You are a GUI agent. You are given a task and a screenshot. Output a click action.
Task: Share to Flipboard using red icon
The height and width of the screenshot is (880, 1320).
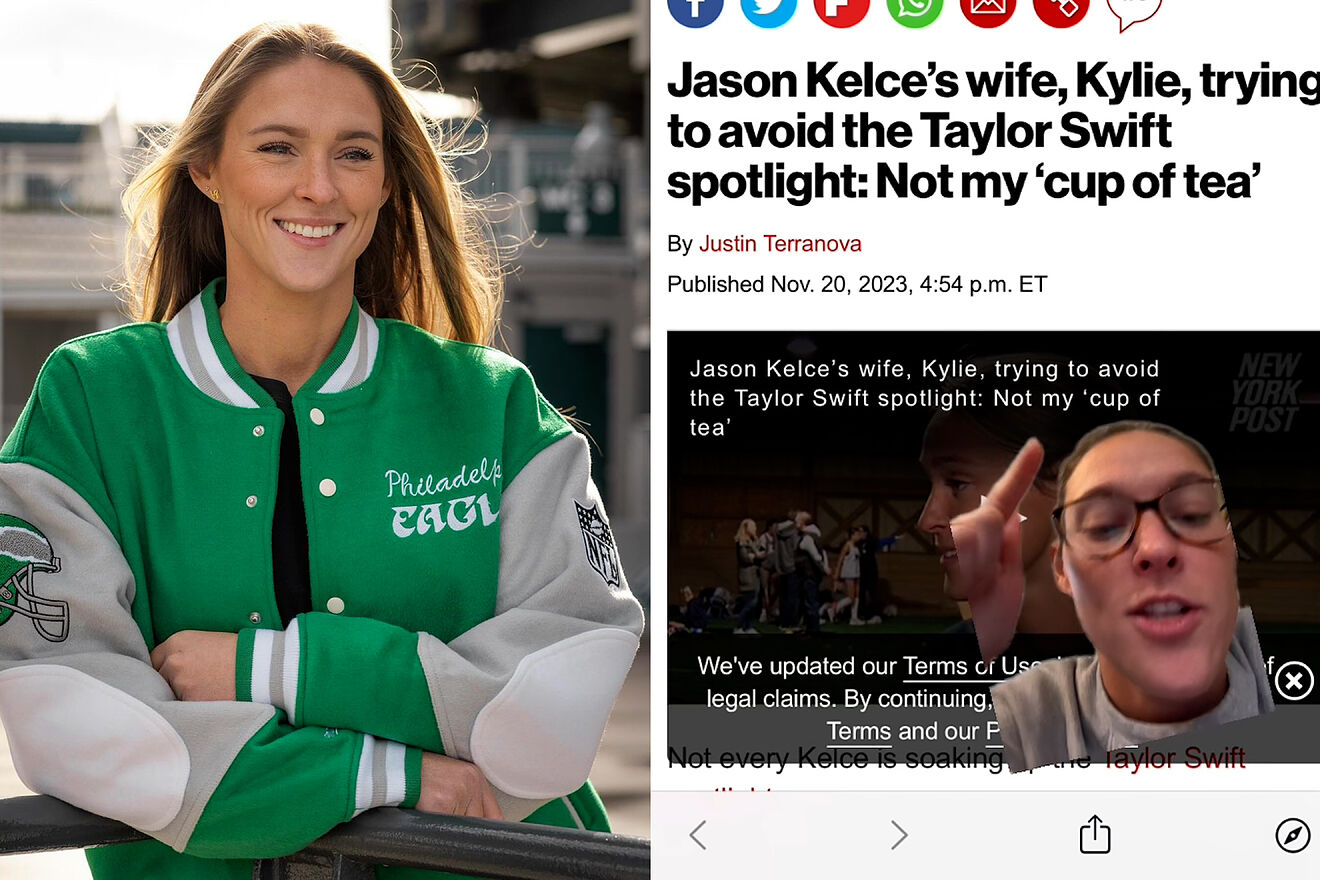[841, 6]
